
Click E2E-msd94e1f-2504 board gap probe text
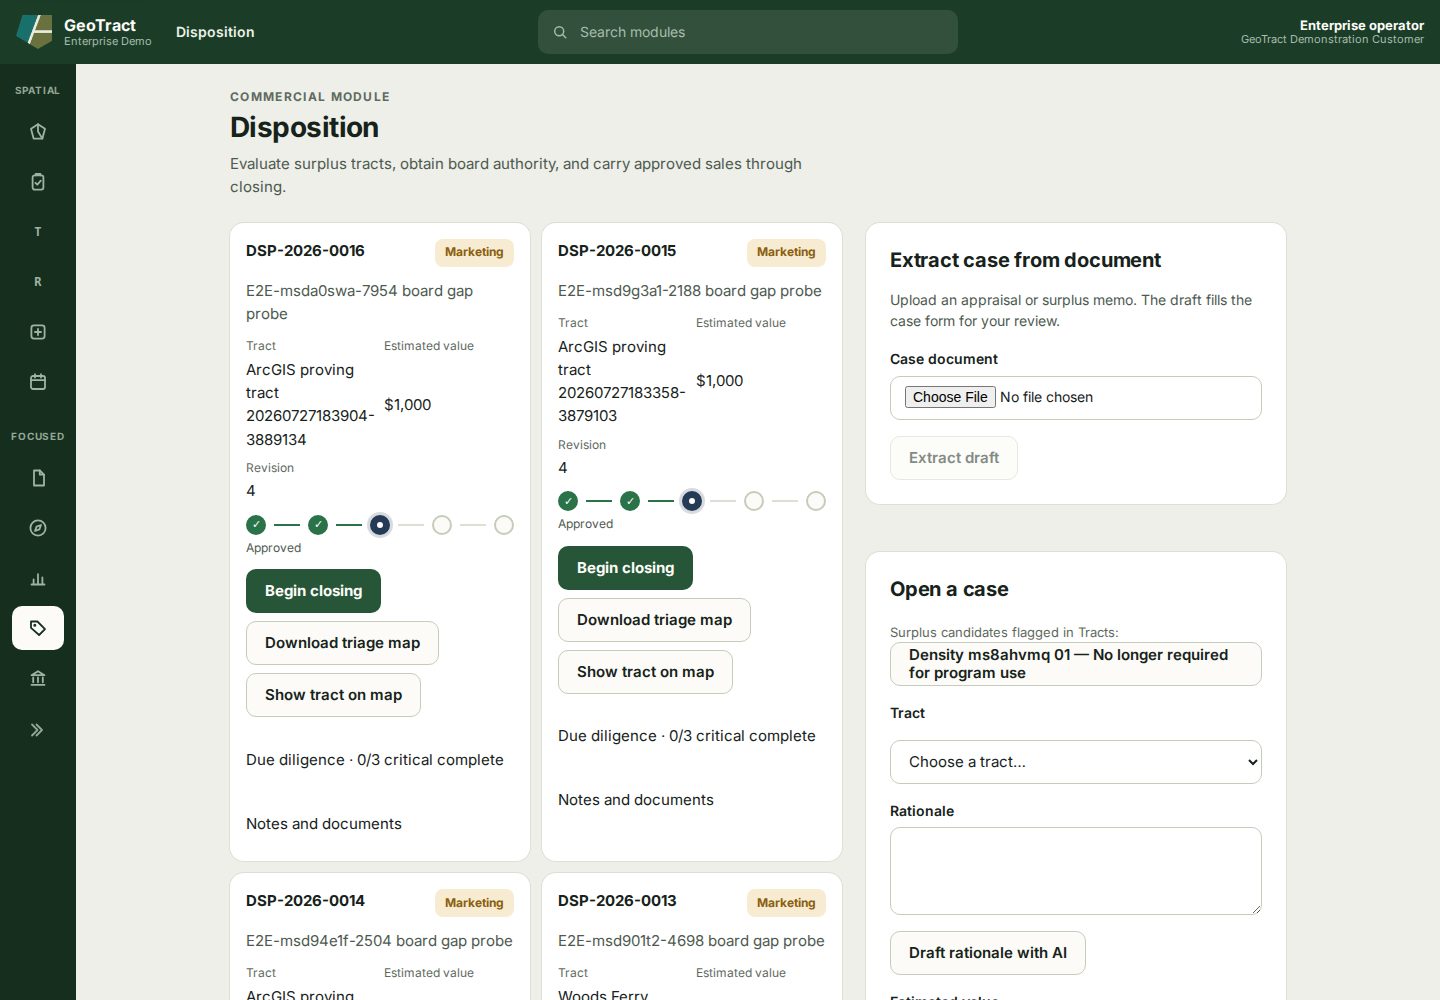tap(379, 941)
